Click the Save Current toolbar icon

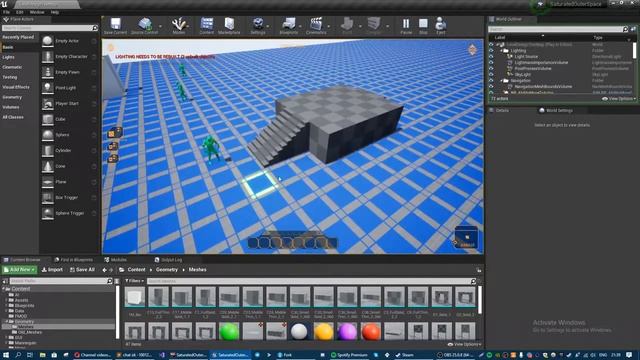(x=116, y=25)
